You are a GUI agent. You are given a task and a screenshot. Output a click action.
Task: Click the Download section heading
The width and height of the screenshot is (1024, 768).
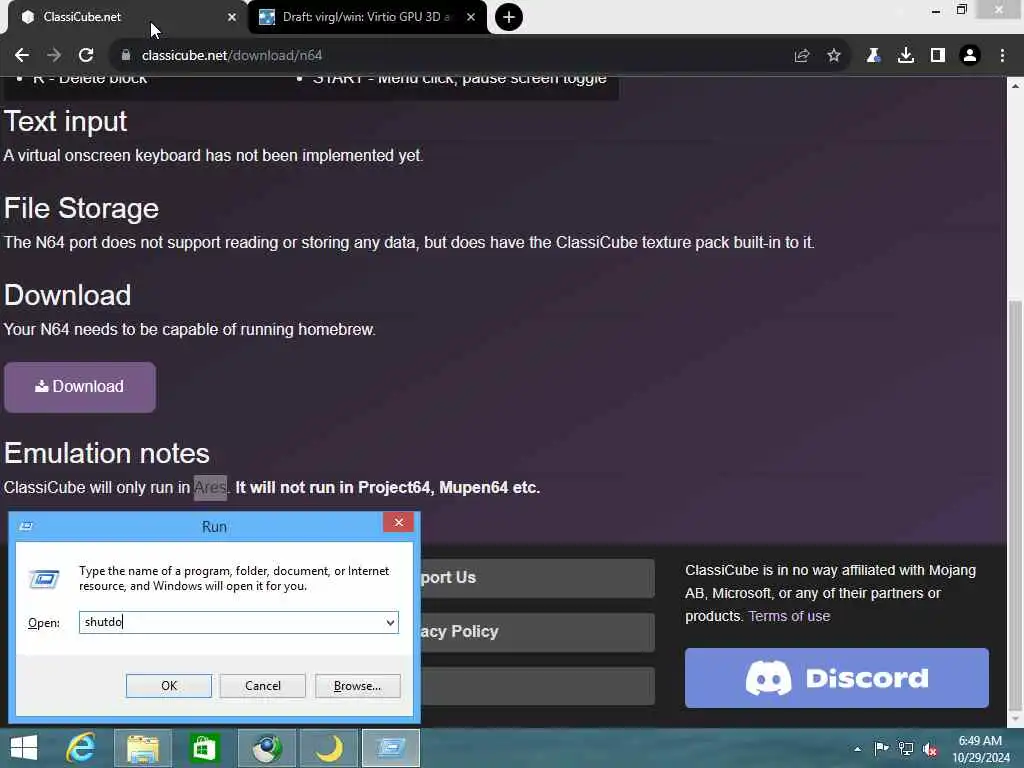[x=68, y=295]
